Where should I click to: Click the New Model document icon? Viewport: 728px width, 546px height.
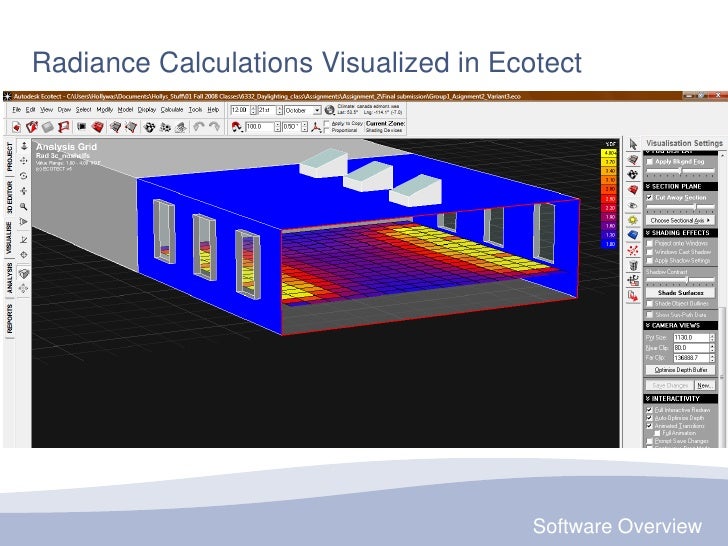[16, 127]
